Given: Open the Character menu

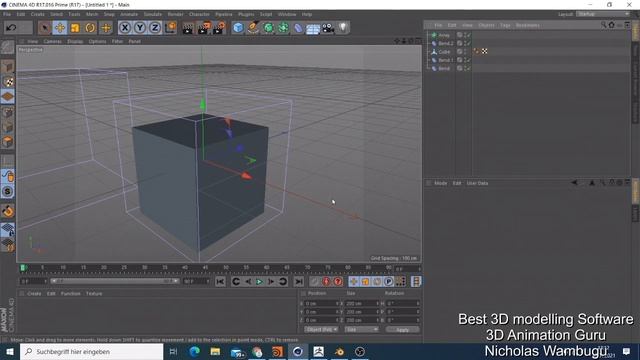Looking at the screenshot, I should 199,14.
